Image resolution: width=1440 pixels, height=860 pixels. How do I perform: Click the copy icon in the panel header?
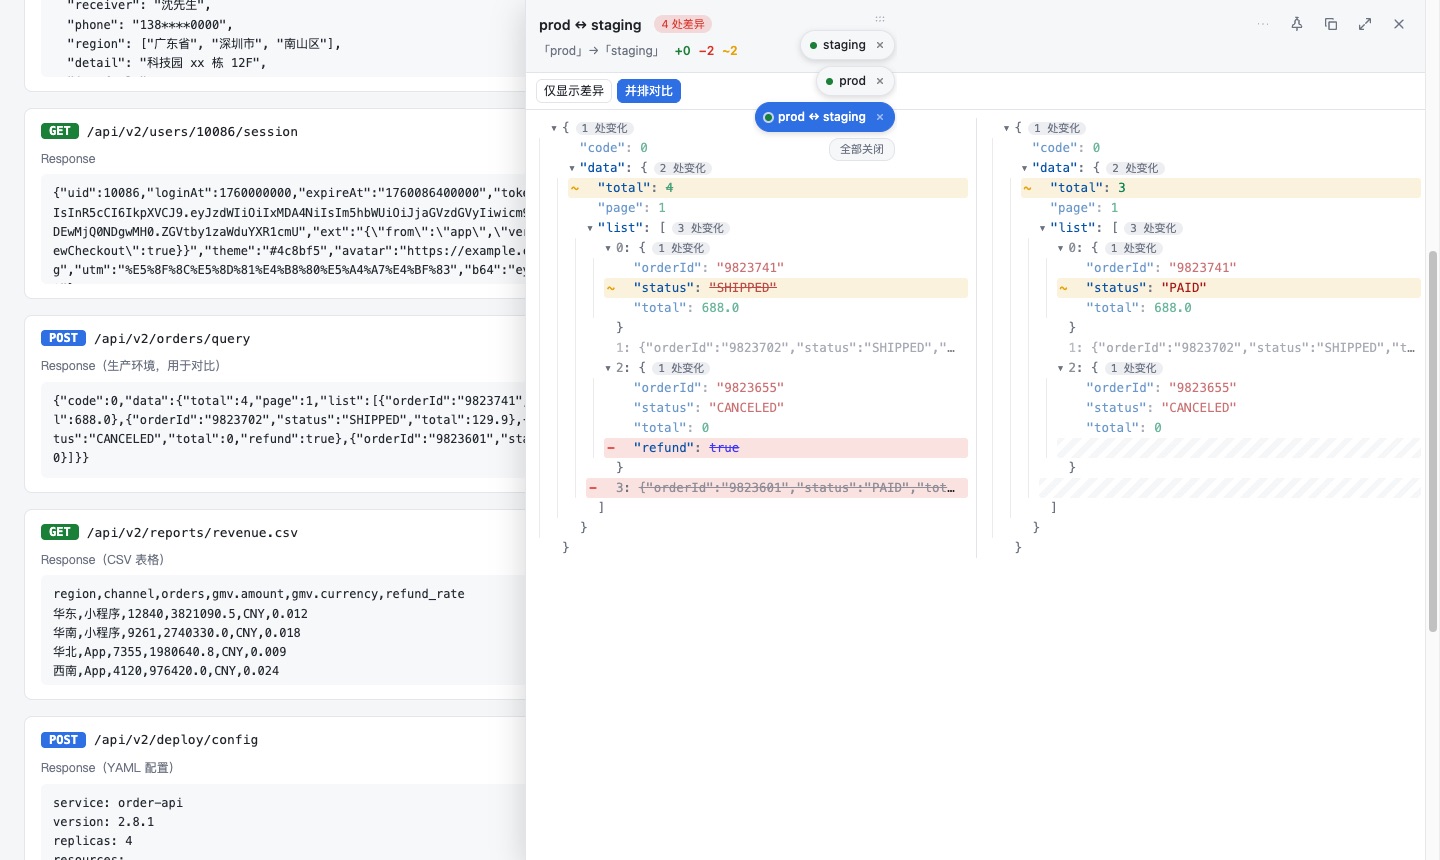click(1331, 24)
